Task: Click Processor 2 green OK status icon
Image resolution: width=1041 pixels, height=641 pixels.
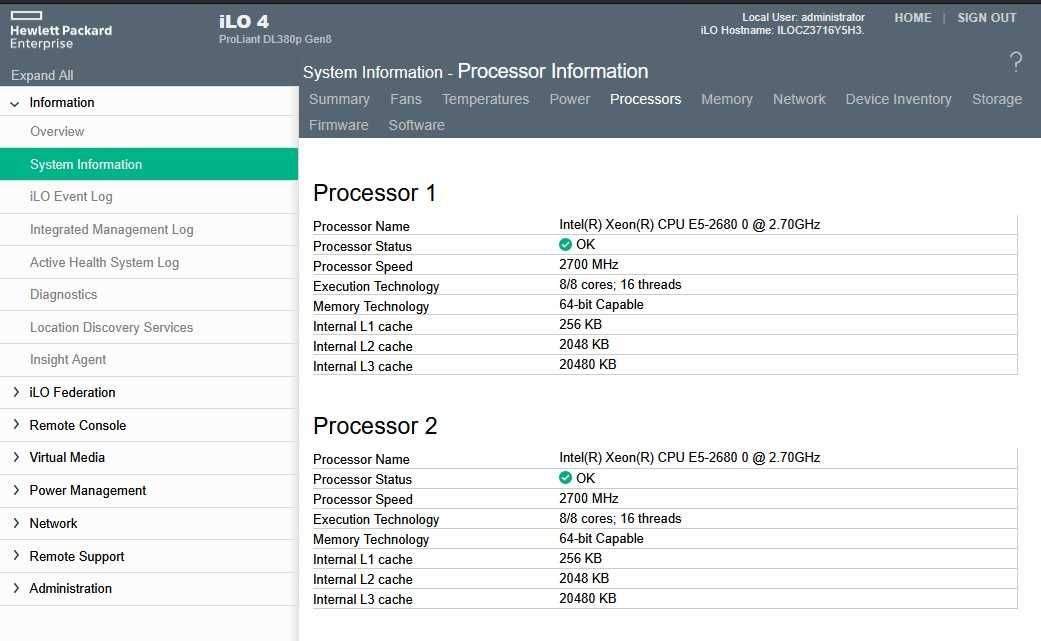Action: (x=565, y=478)
